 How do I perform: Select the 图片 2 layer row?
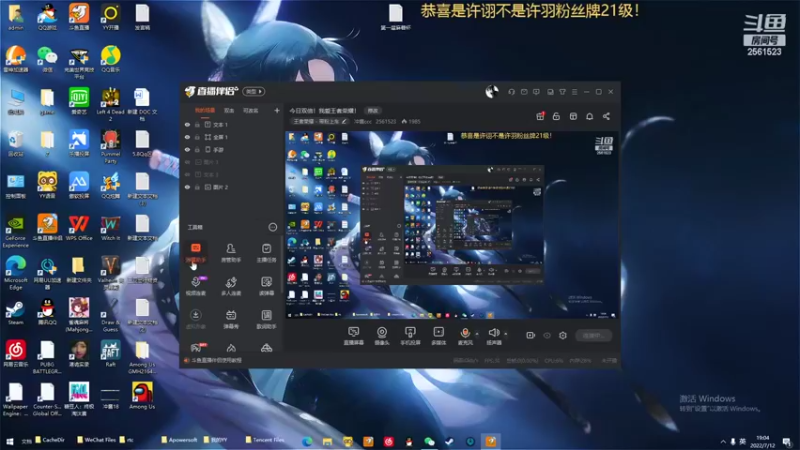click(232, 187)
